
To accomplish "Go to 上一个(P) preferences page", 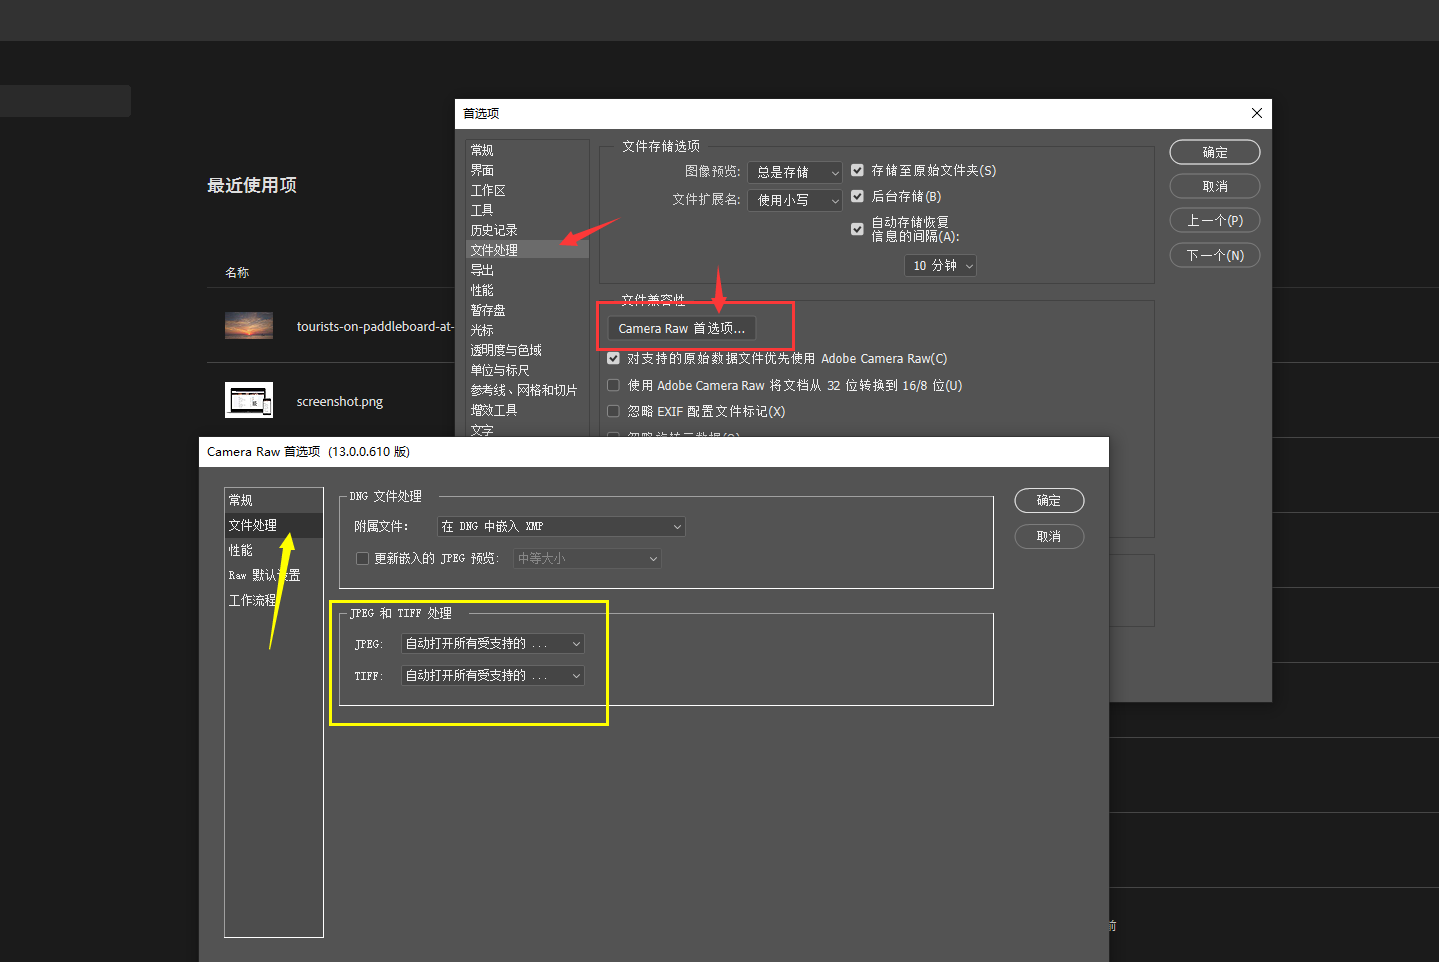I will tap(1215, 220).
